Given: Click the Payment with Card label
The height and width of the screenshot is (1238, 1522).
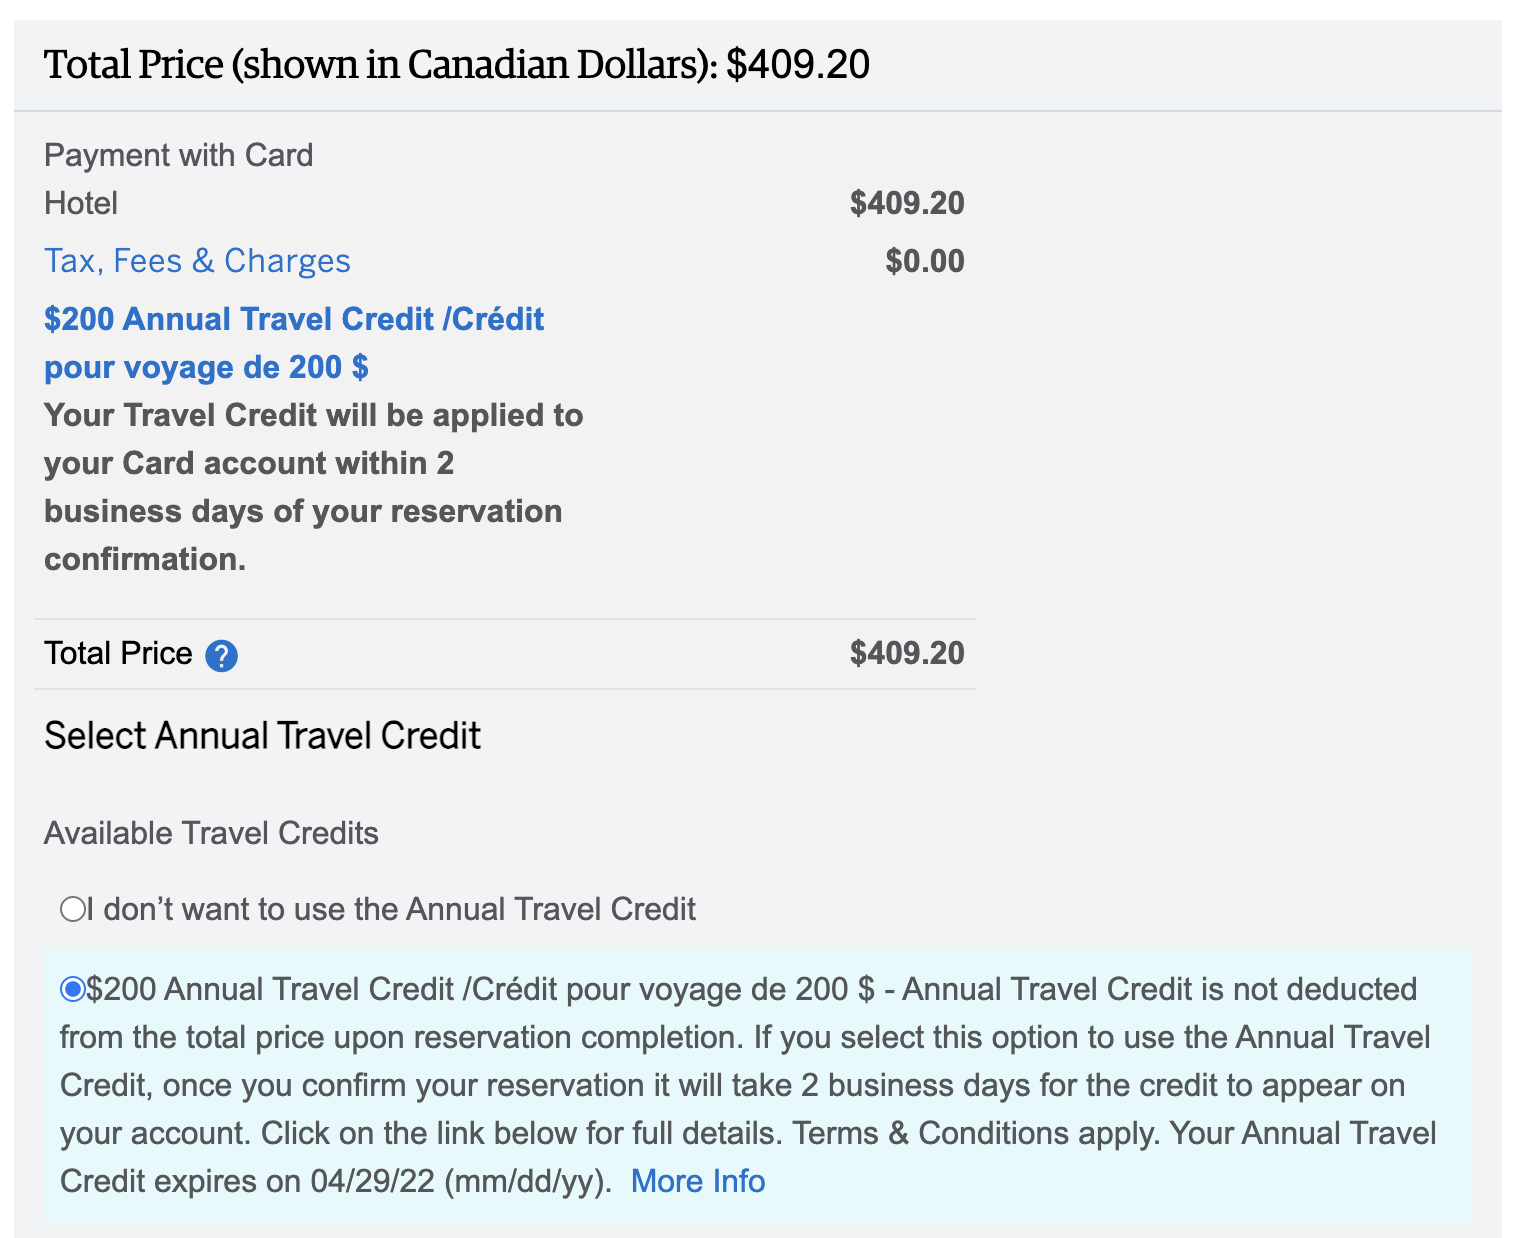Looking at the screenshot, I should [178, 156].
